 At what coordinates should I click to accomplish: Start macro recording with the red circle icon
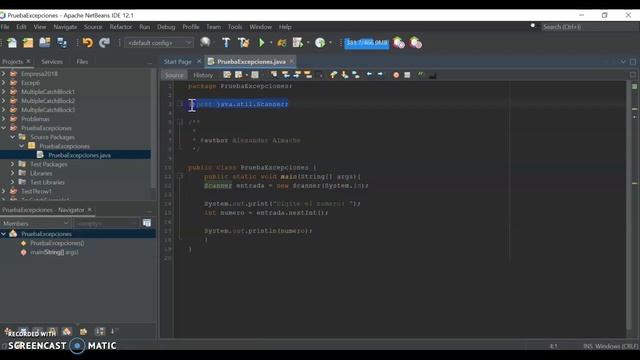(396, 75)
